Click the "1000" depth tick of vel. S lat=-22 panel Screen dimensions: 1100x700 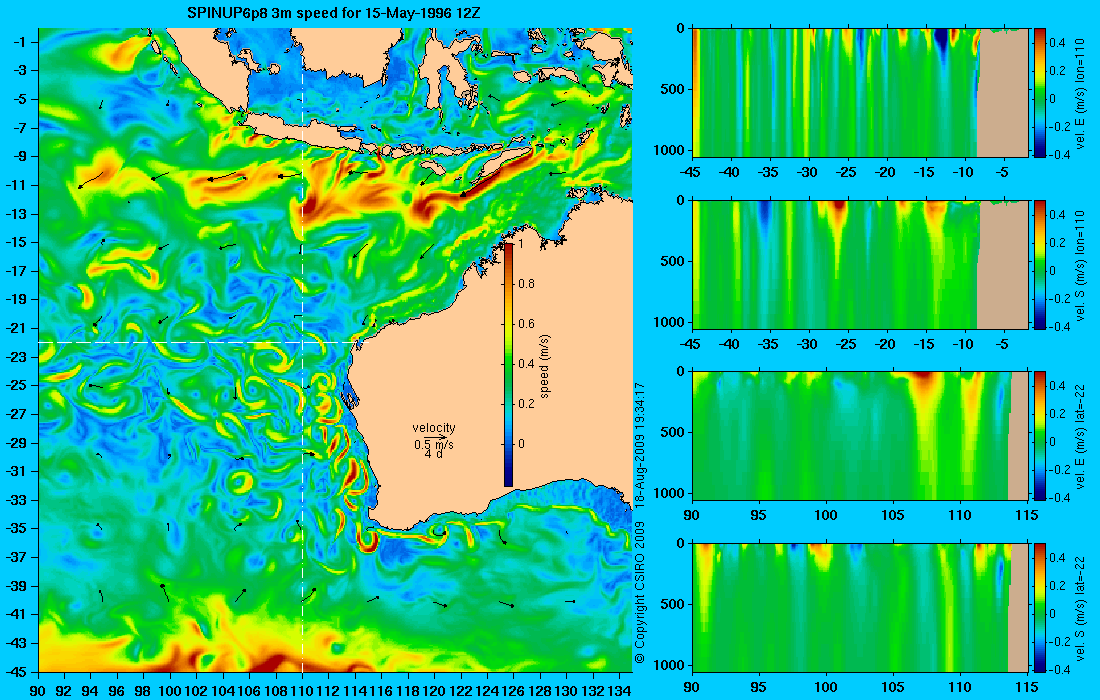tap(671, 665)
